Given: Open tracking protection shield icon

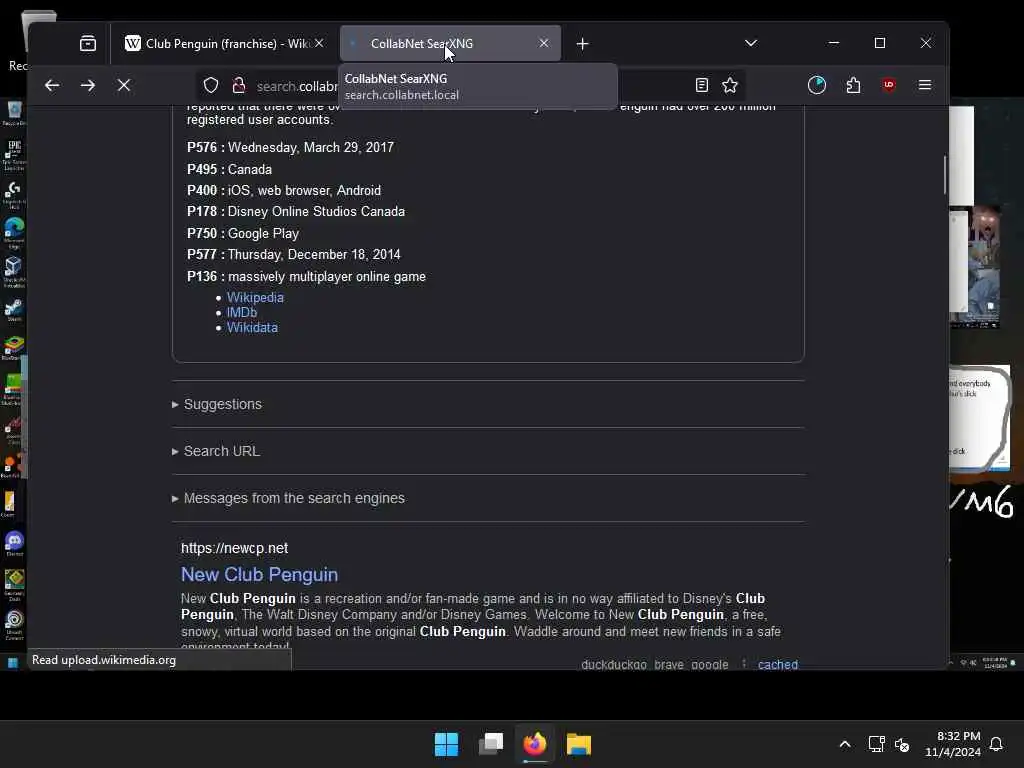Looking at the screenshot, I should pos(211,85).
